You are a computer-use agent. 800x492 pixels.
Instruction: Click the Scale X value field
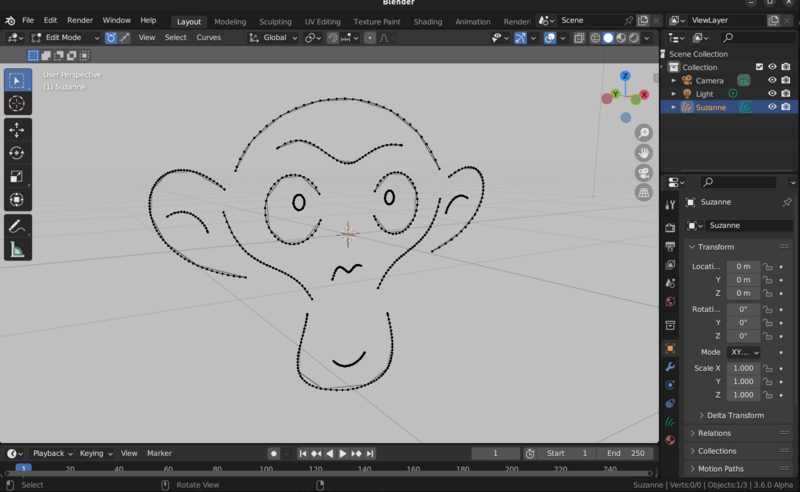743,368
